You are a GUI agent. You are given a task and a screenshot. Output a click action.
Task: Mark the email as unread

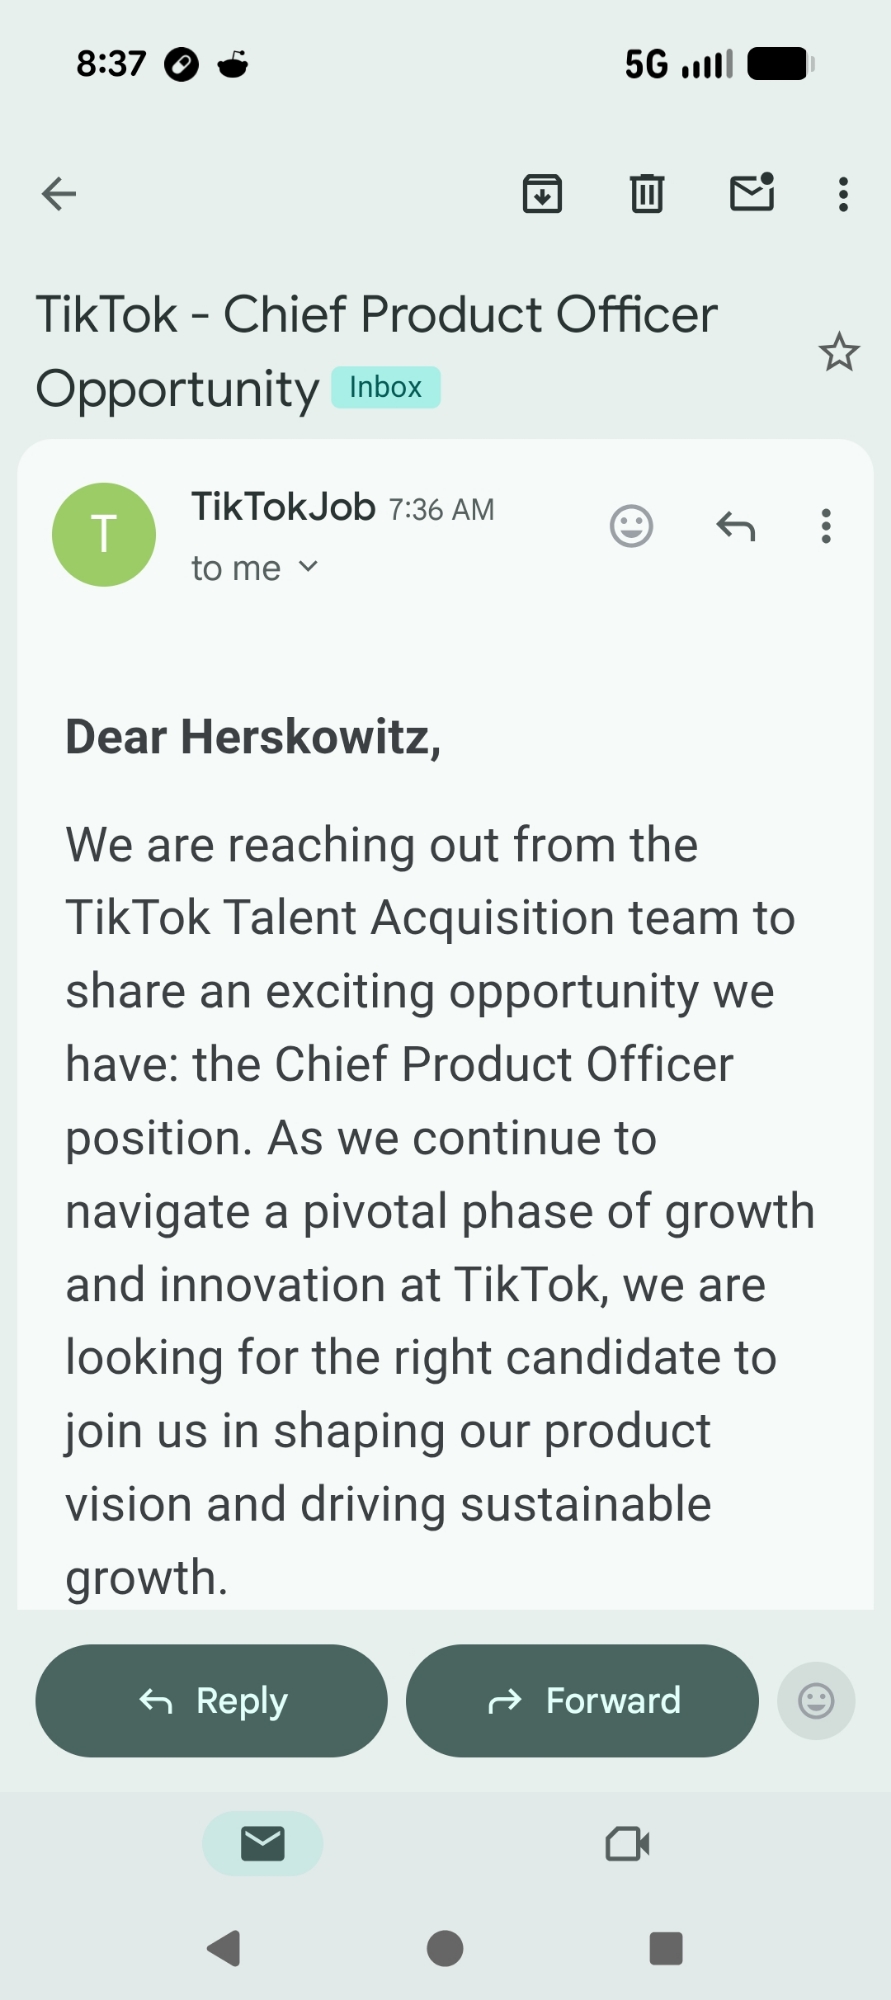point(752,193)
